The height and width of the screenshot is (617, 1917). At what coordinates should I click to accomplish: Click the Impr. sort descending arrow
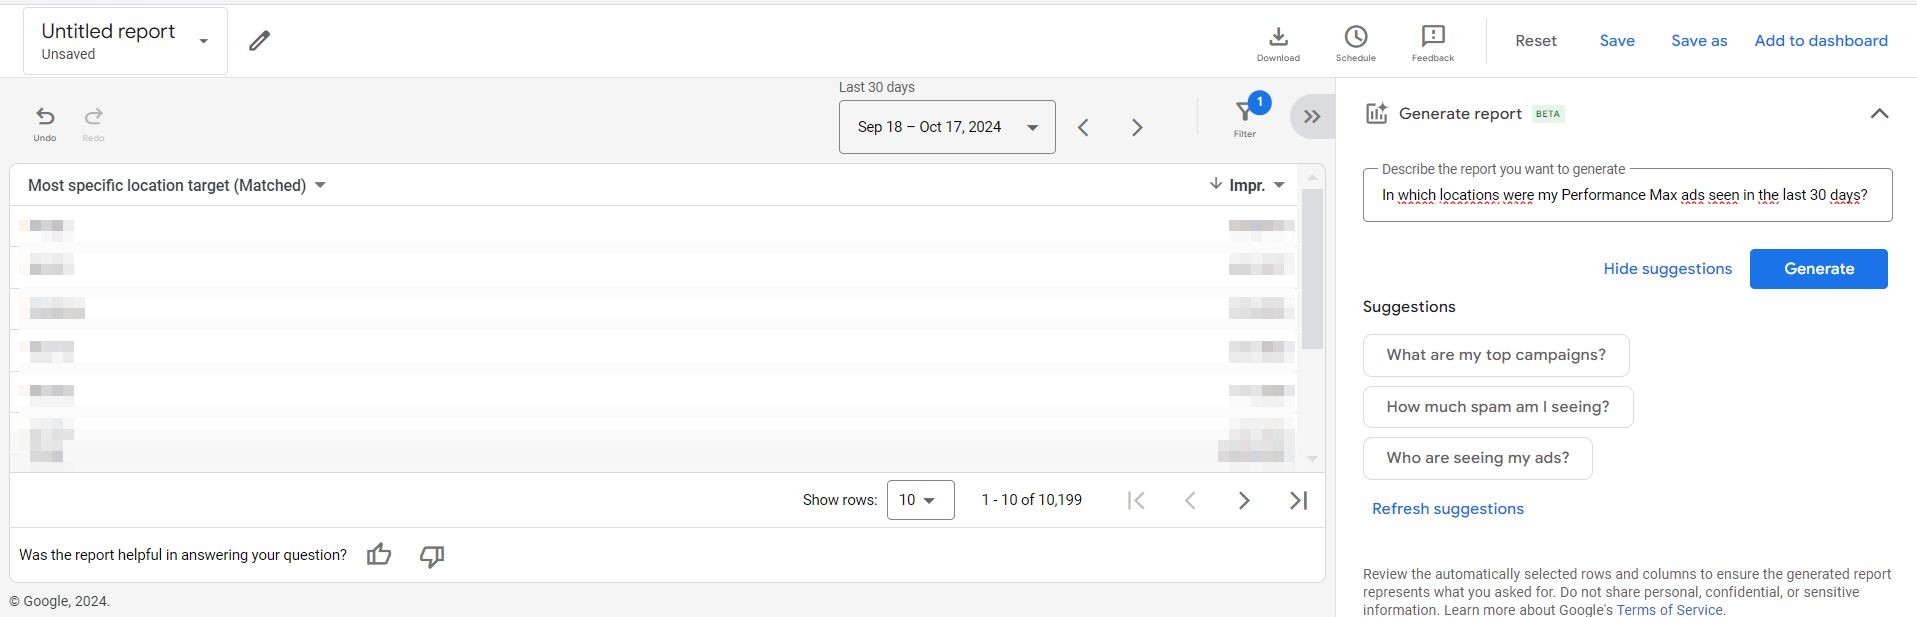(x=1215, y=184)
